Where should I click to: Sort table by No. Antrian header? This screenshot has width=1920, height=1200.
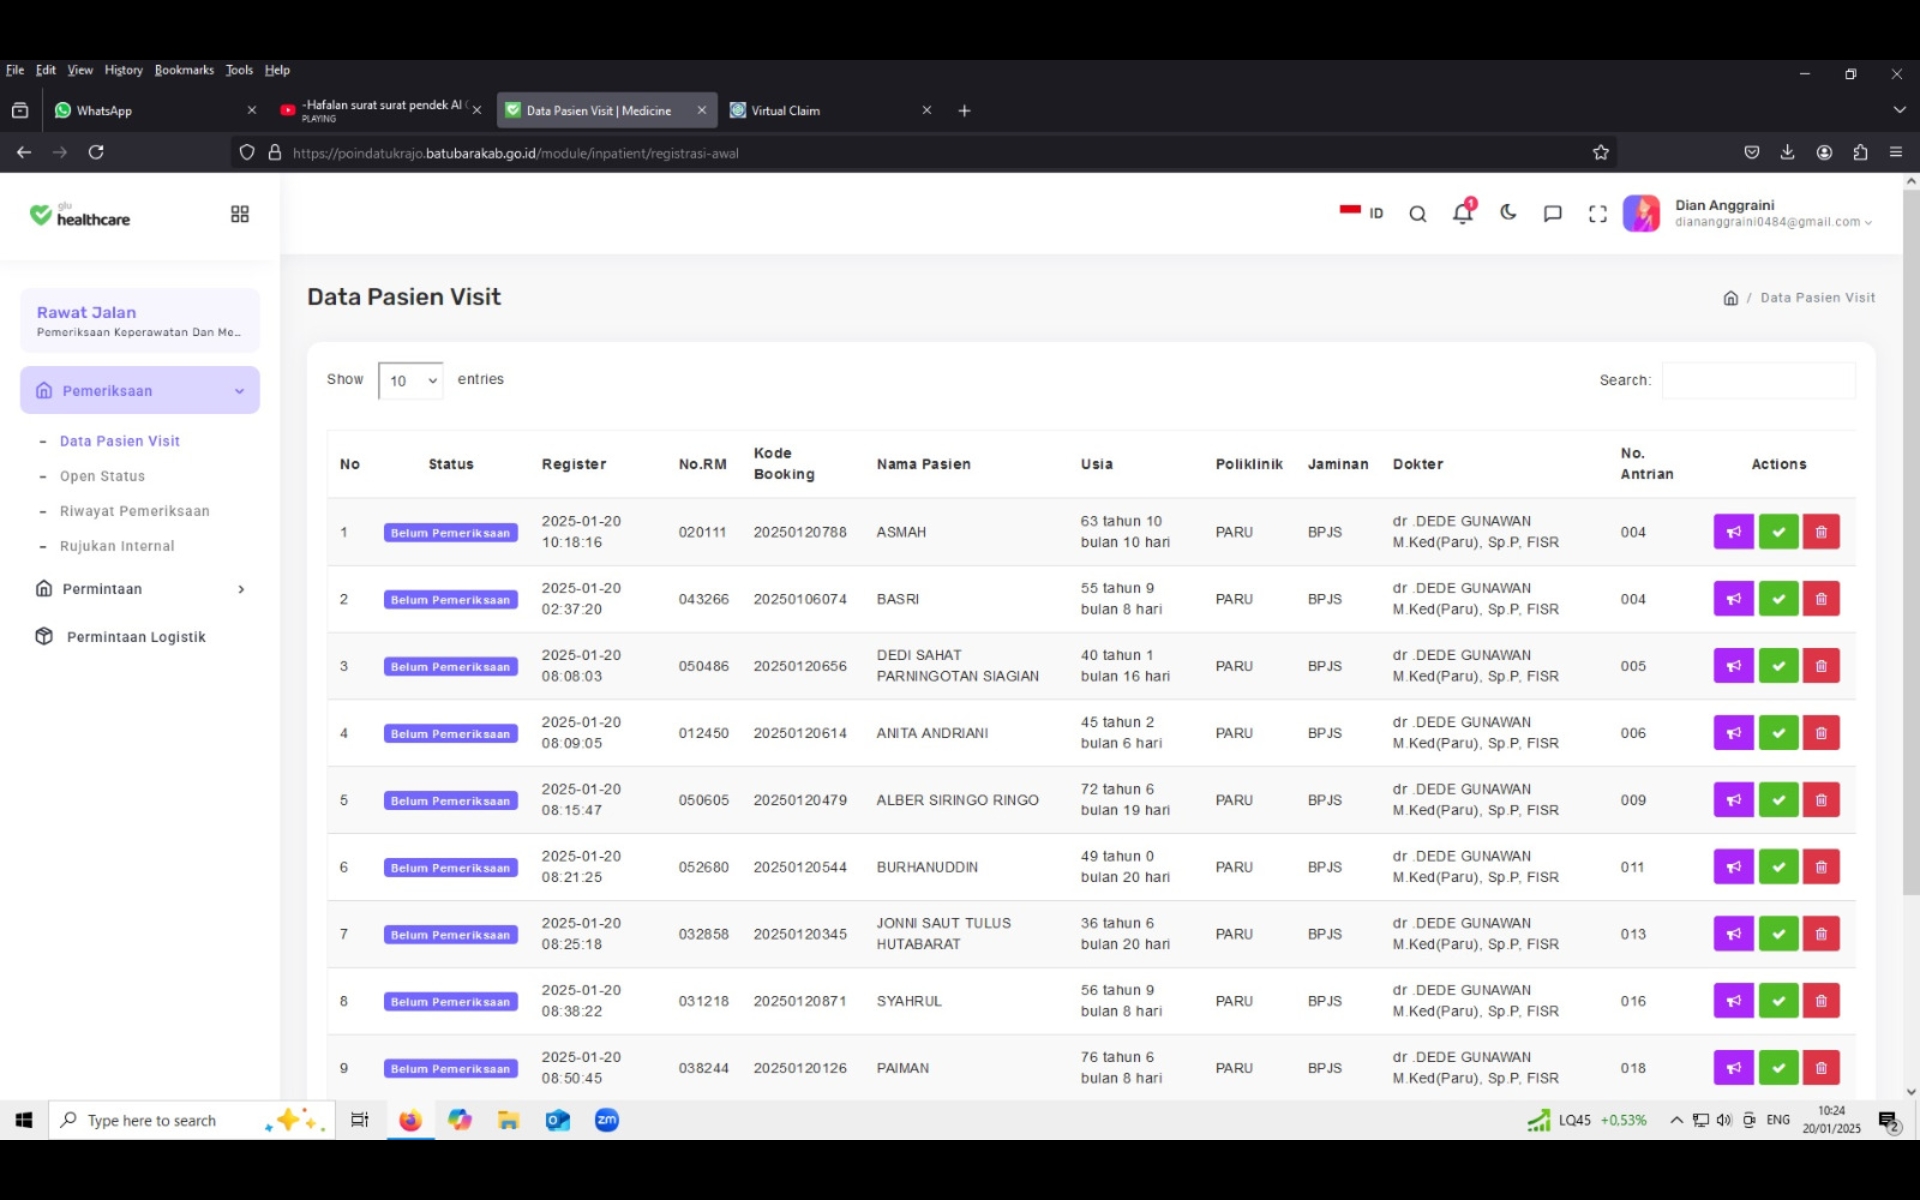1646,464
